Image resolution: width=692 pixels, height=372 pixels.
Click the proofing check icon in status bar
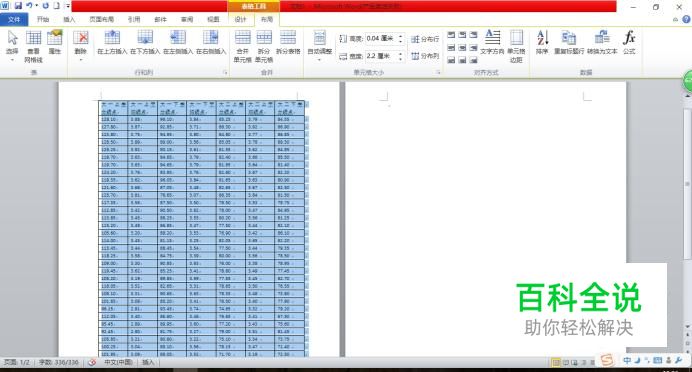tap(92, 362)
